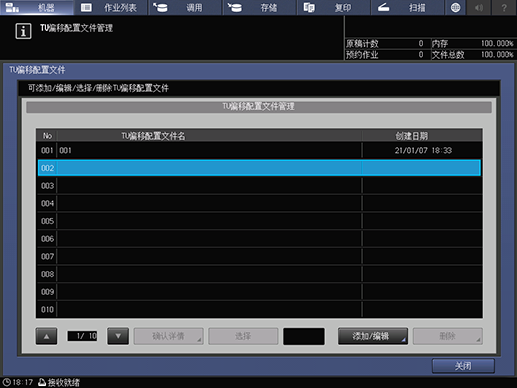
Task: Click the 确认详情 button
Action: [x=169, y=336]
